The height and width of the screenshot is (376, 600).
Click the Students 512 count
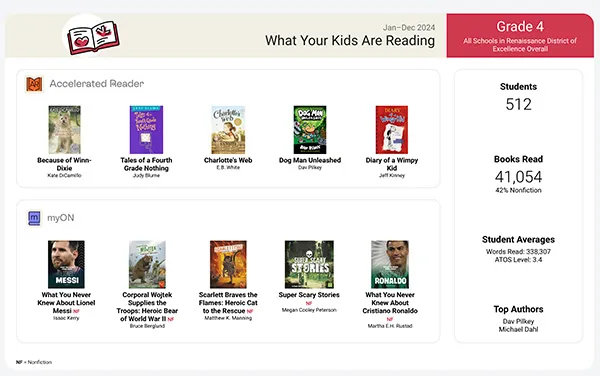pyautogui.click(x=518, y=104)
